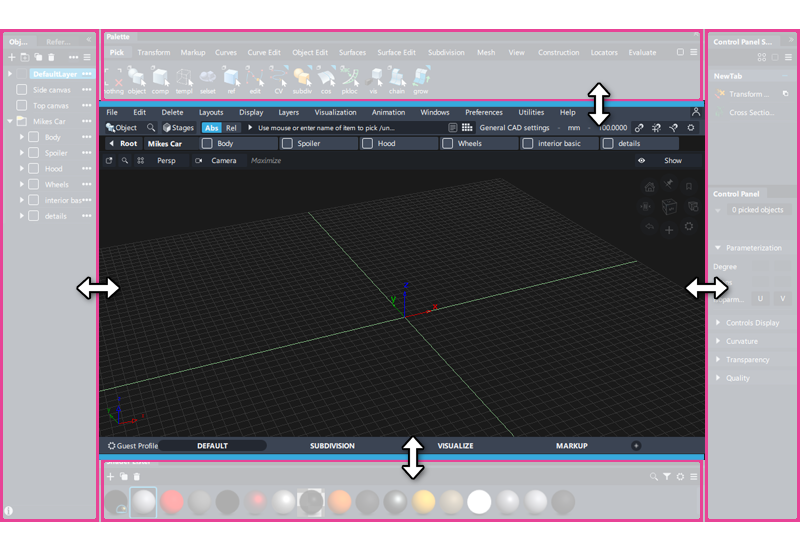The image size is (800, 550).
Task: Select the Pick object tool in Palette
Action: tap(136, 80)
